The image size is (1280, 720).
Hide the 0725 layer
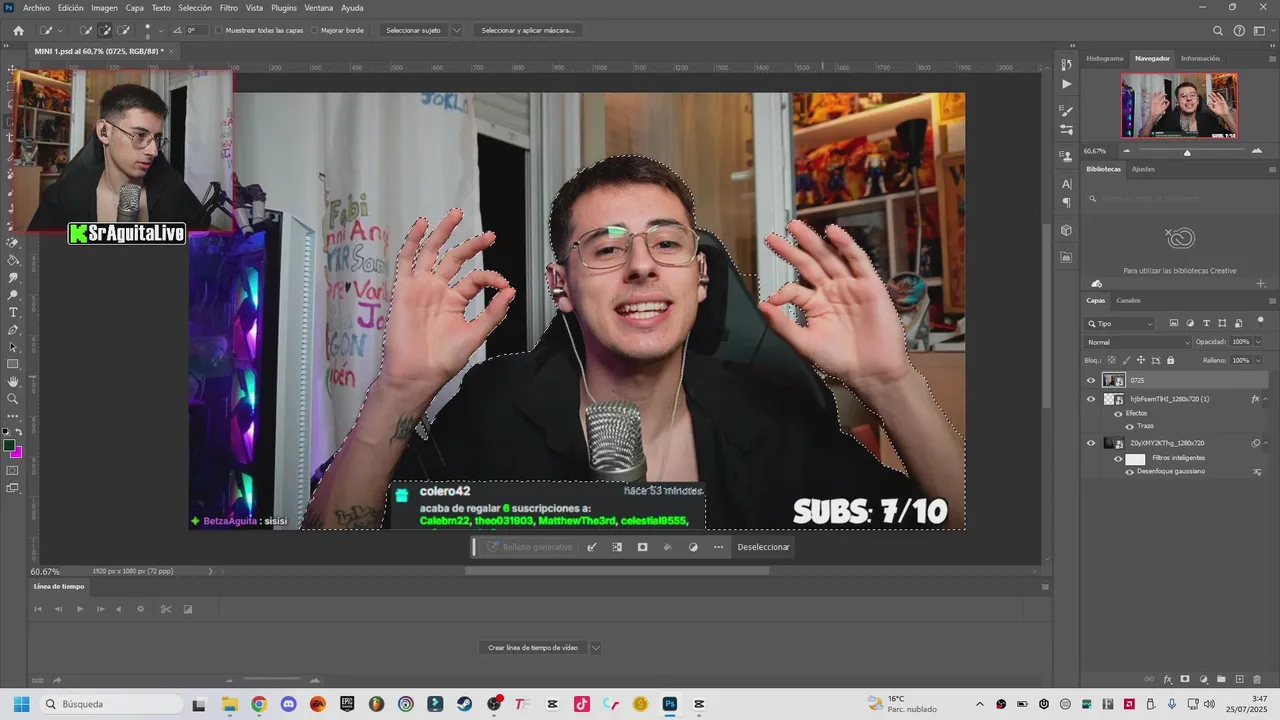coord(1091,380)
